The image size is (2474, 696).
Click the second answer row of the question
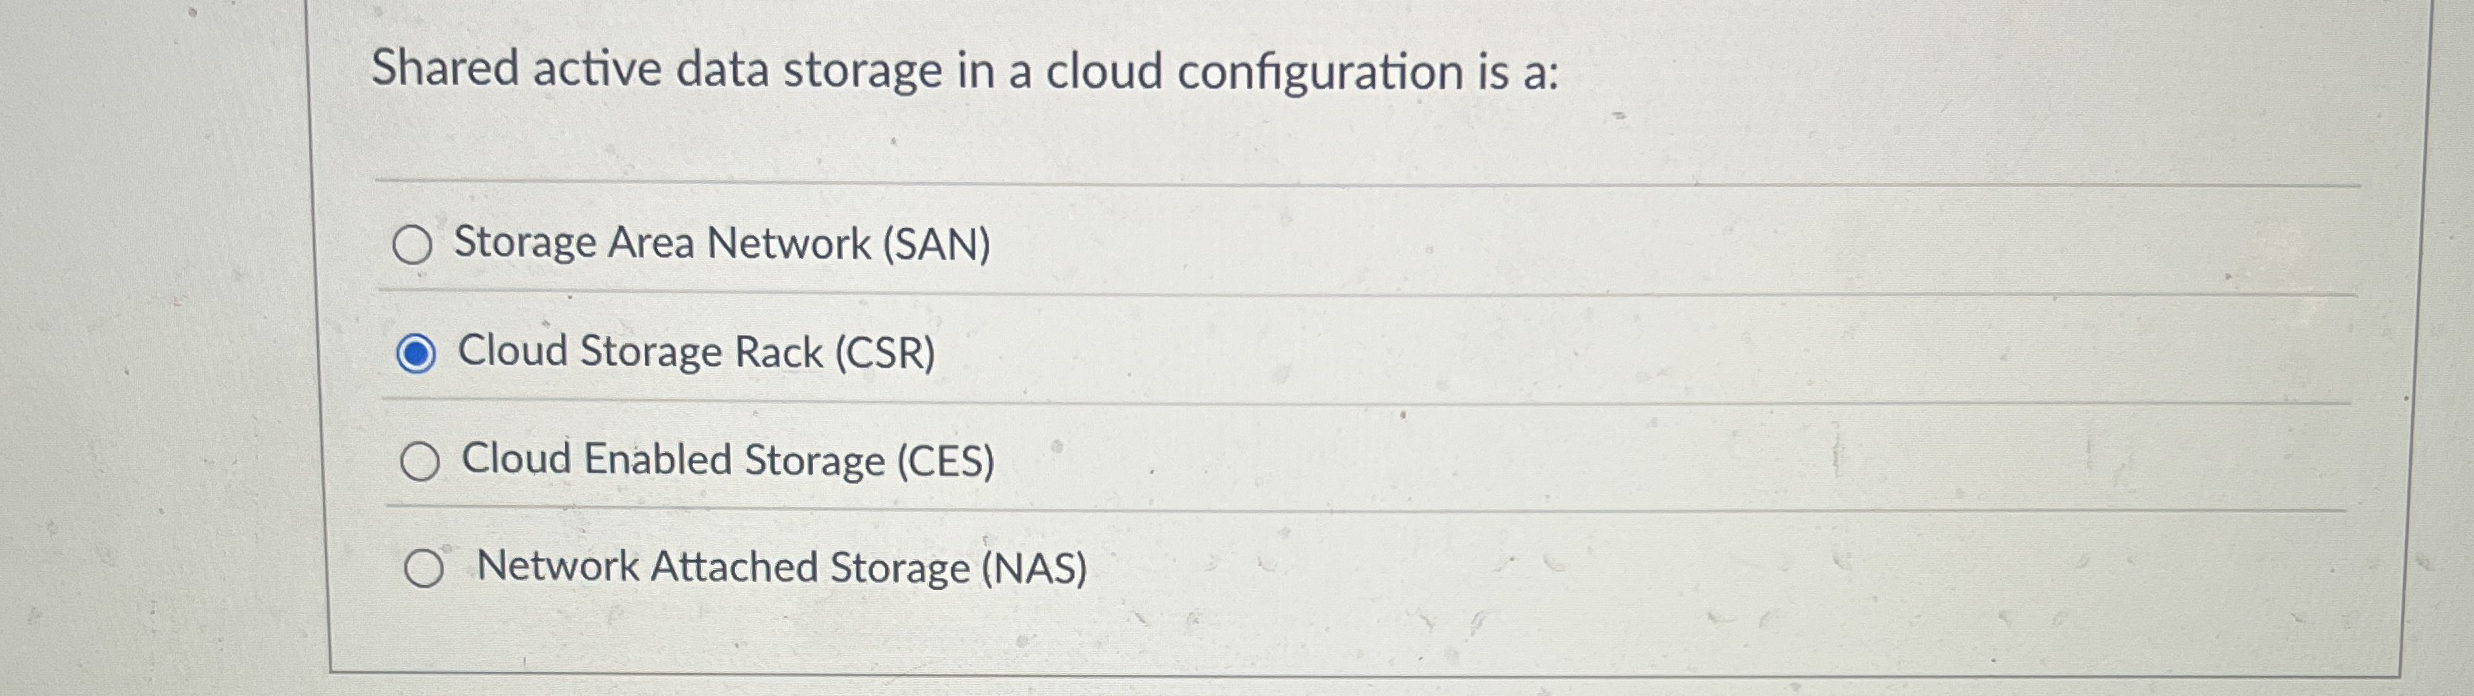tap(1100, 352)
